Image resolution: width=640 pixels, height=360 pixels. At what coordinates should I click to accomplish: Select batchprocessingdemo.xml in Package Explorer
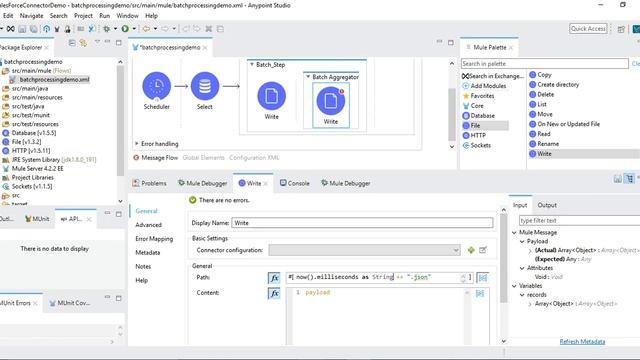click(50, 80)
